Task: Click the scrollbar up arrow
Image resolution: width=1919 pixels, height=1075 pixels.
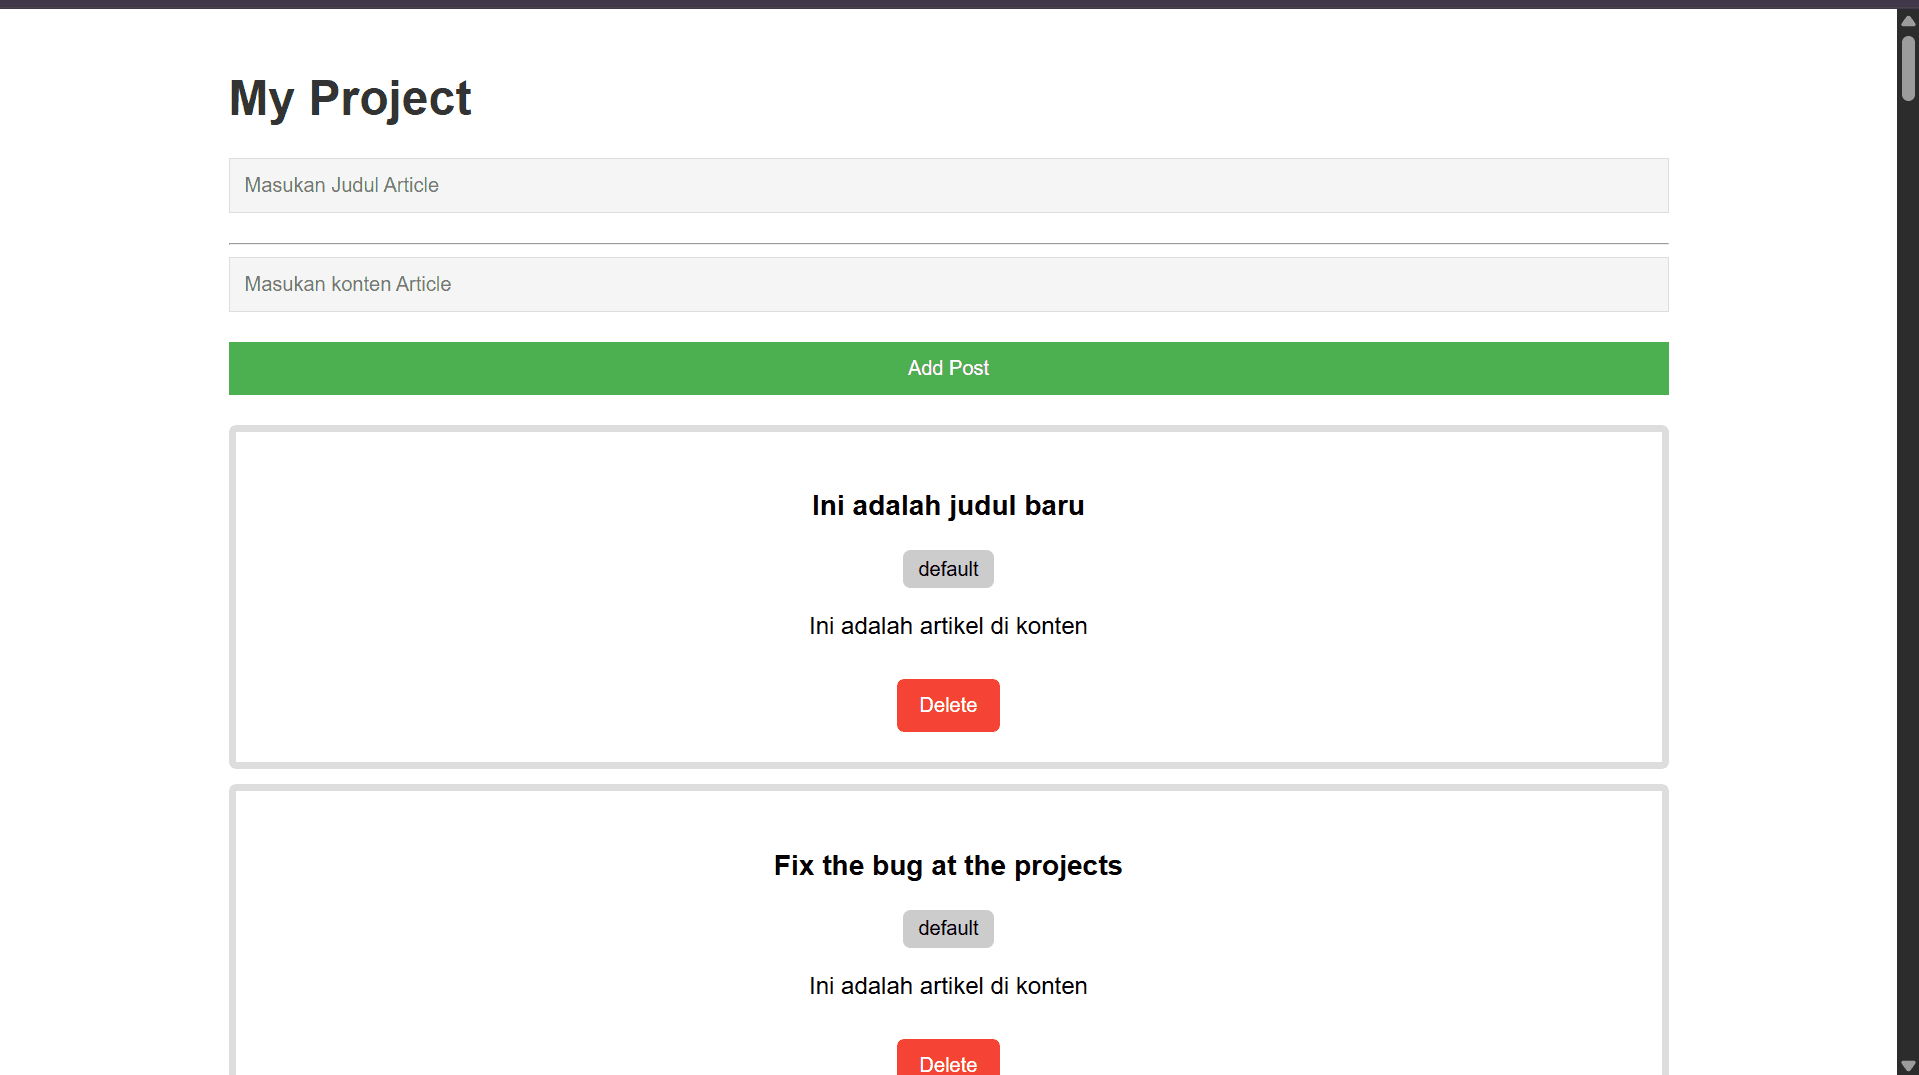Action: click(x=1908, y=19)
